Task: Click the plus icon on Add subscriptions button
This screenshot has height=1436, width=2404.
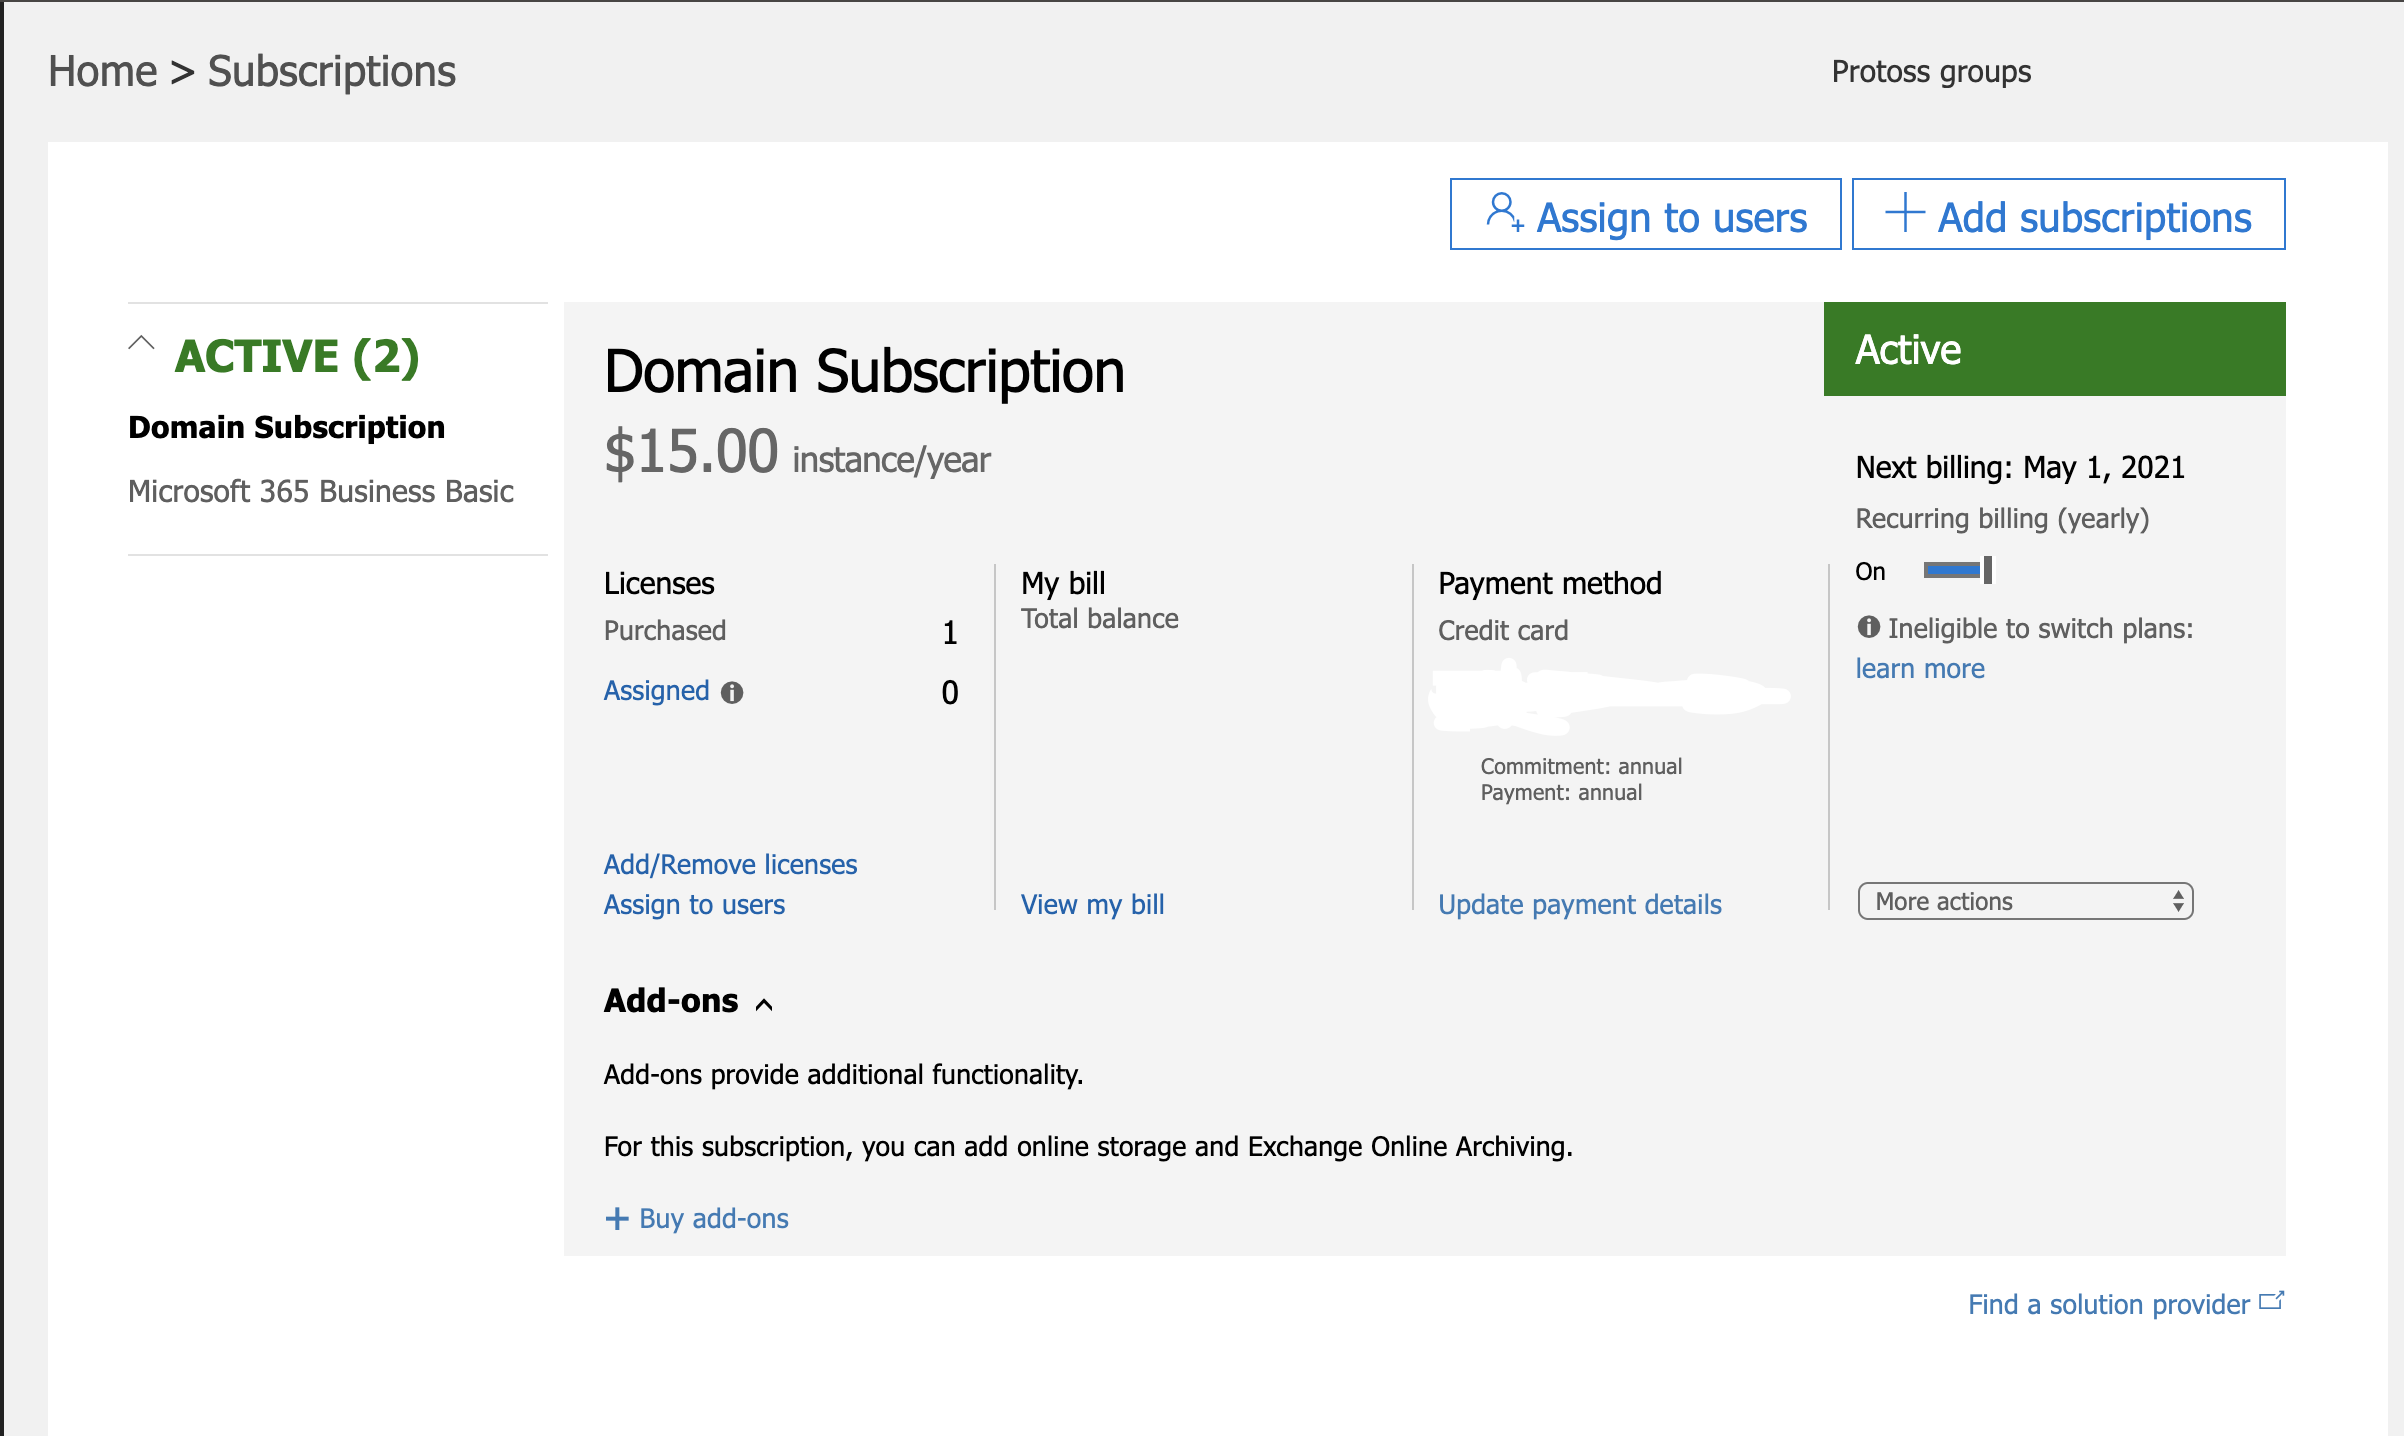Action: 1904,213
